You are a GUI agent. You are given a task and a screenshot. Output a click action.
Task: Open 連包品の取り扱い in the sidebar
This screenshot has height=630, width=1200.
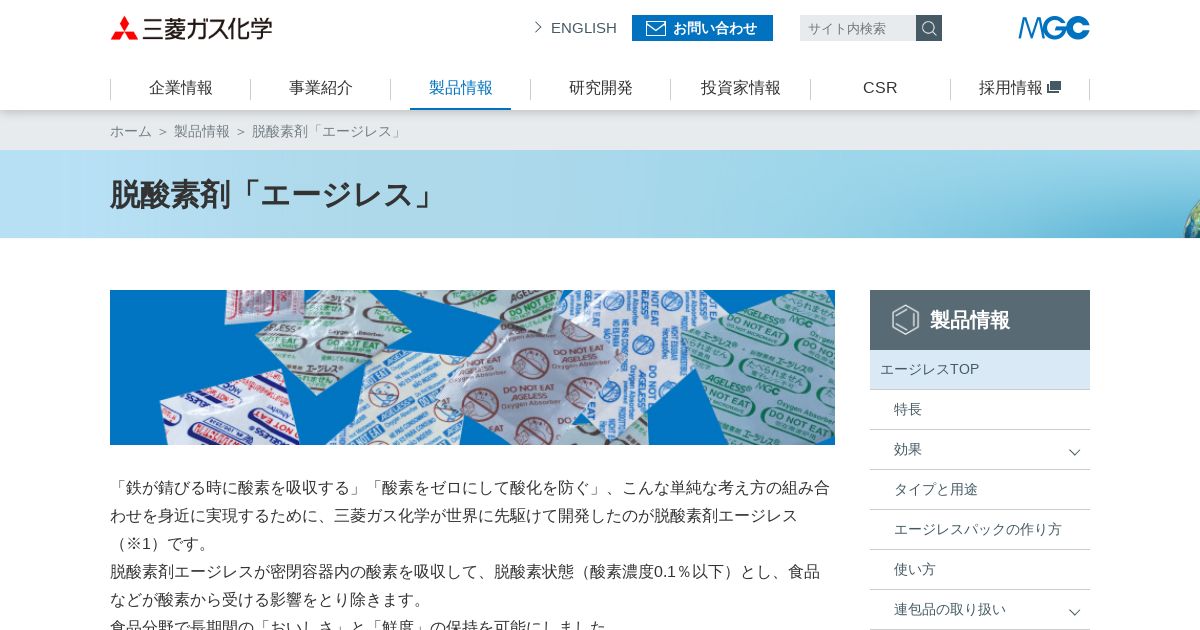(x=980, y=610)
